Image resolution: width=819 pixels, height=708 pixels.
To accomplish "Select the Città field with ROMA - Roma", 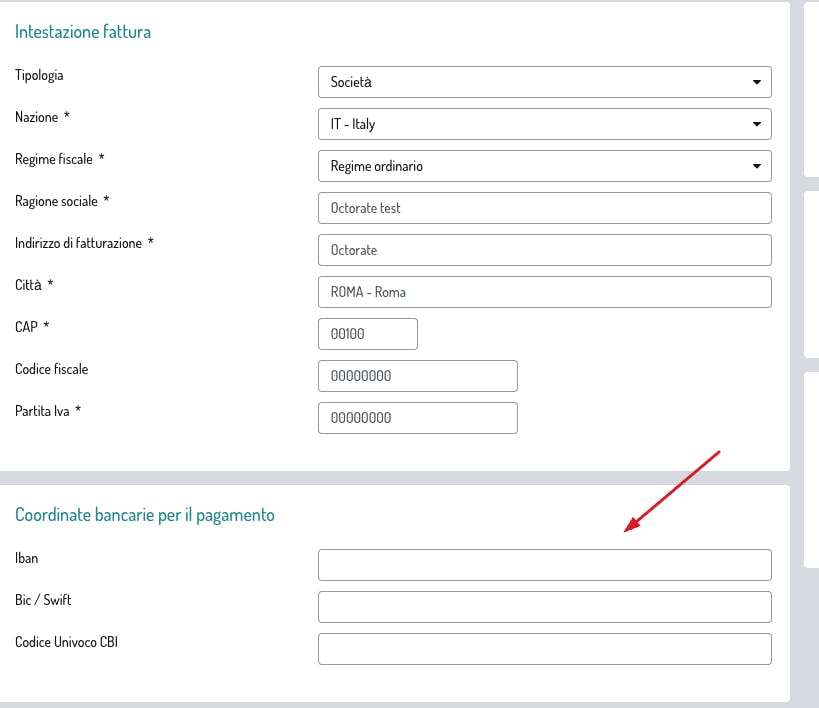I will coord(544,292).
